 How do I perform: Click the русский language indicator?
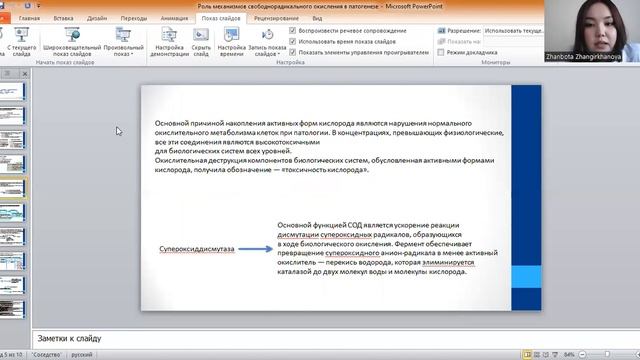coord(82,355)
